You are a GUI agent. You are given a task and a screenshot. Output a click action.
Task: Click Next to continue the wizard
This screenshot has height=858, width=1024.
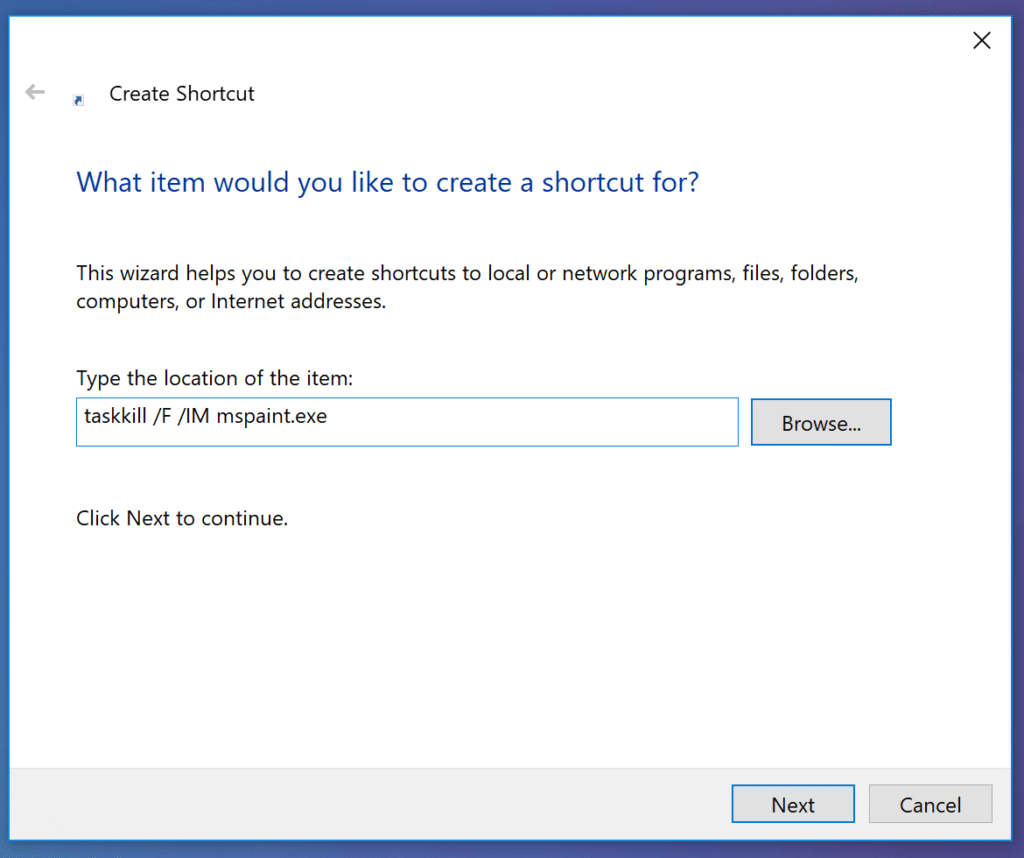point(792,804)
